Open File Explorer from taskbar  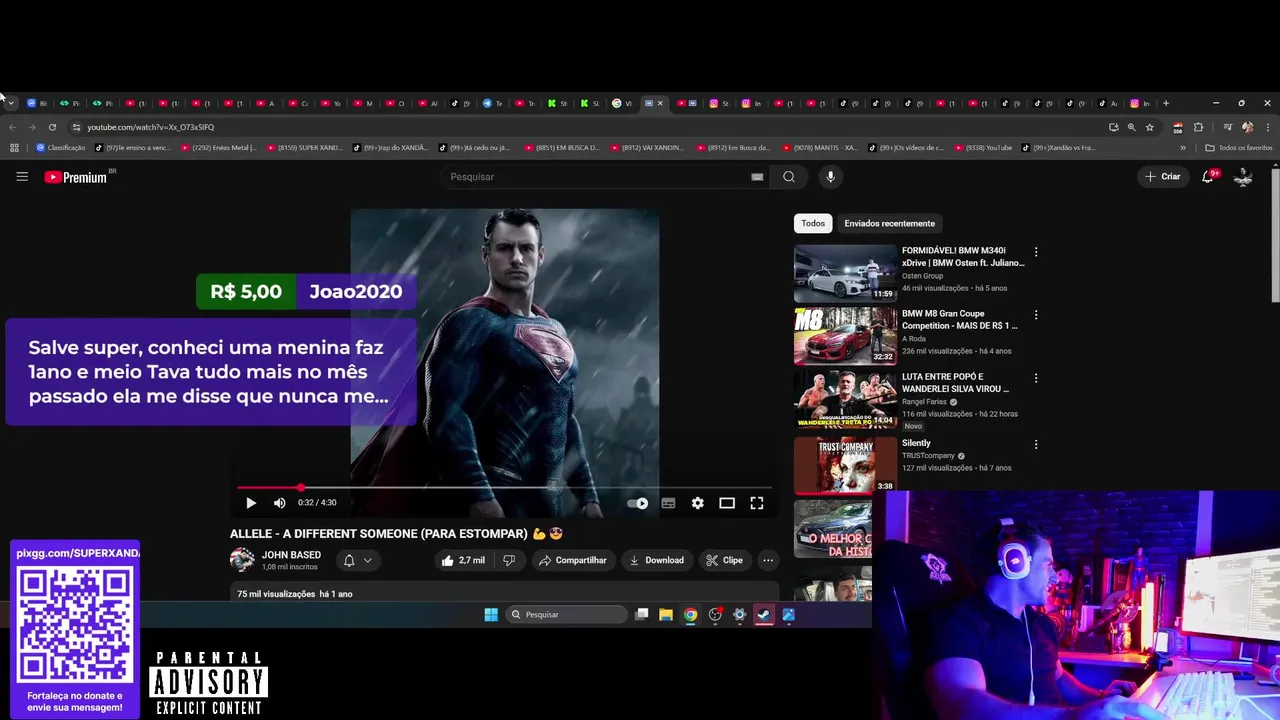pos(666,615)
